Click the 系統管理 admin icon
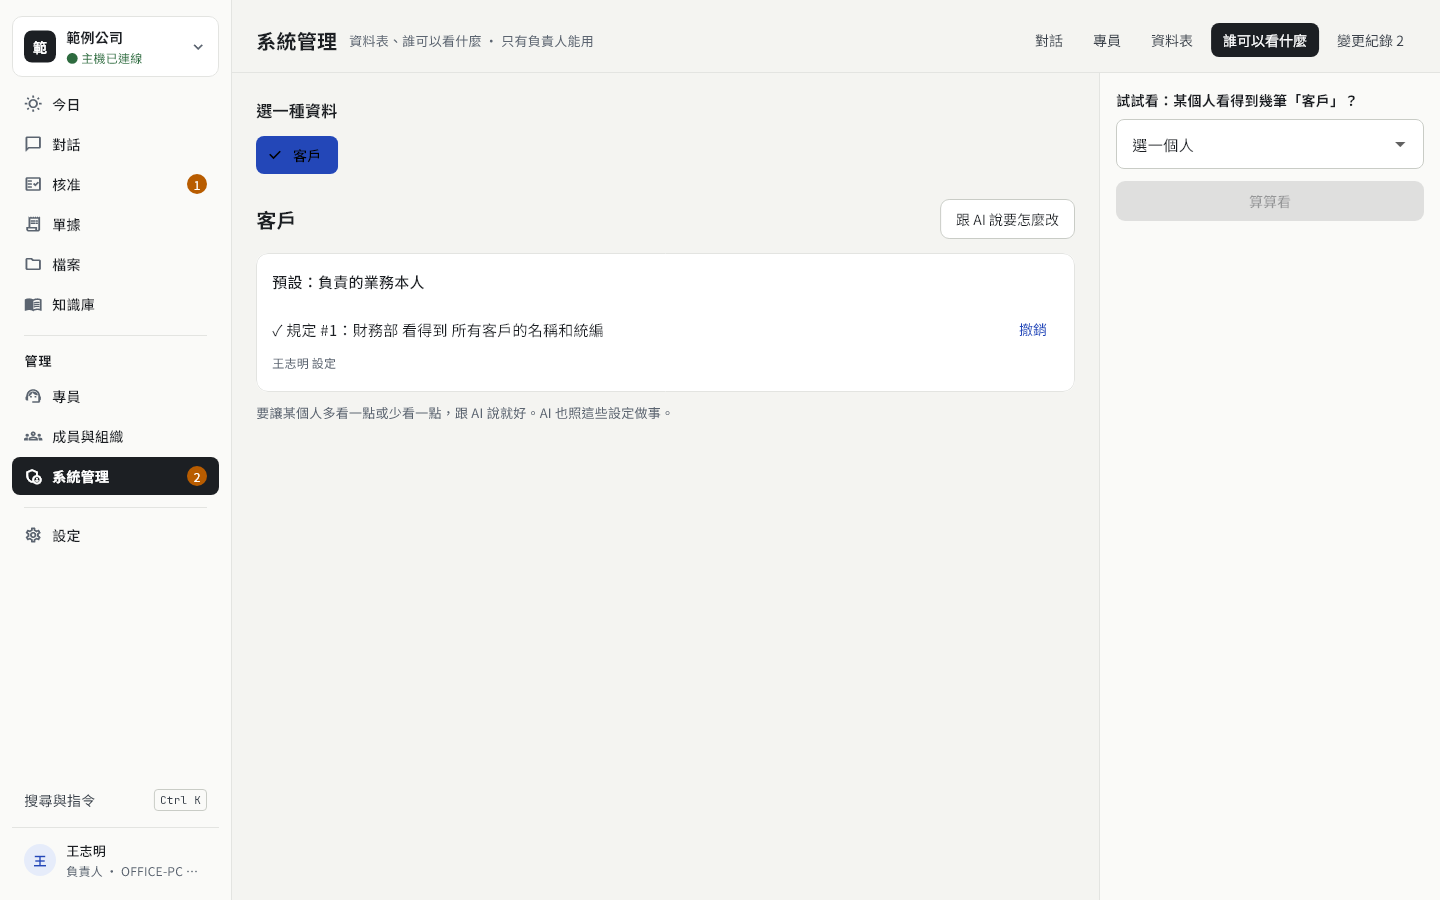This screenshot has height=900, width=1440. click(33, 476)
